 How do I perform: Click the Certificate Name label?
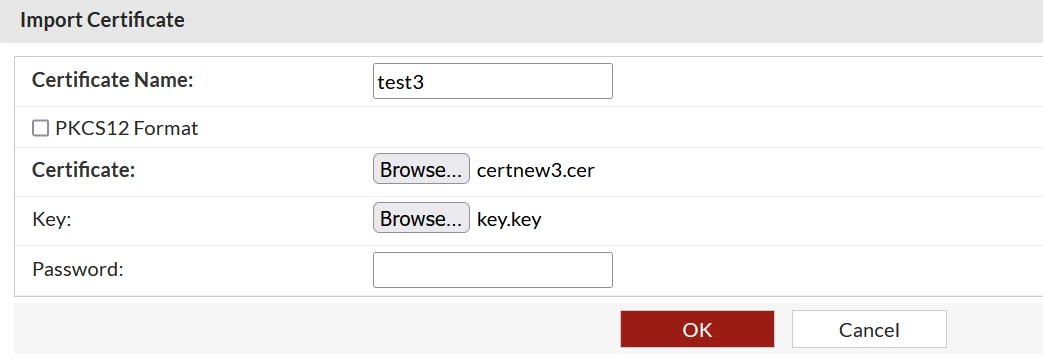[x=112, y=80]
